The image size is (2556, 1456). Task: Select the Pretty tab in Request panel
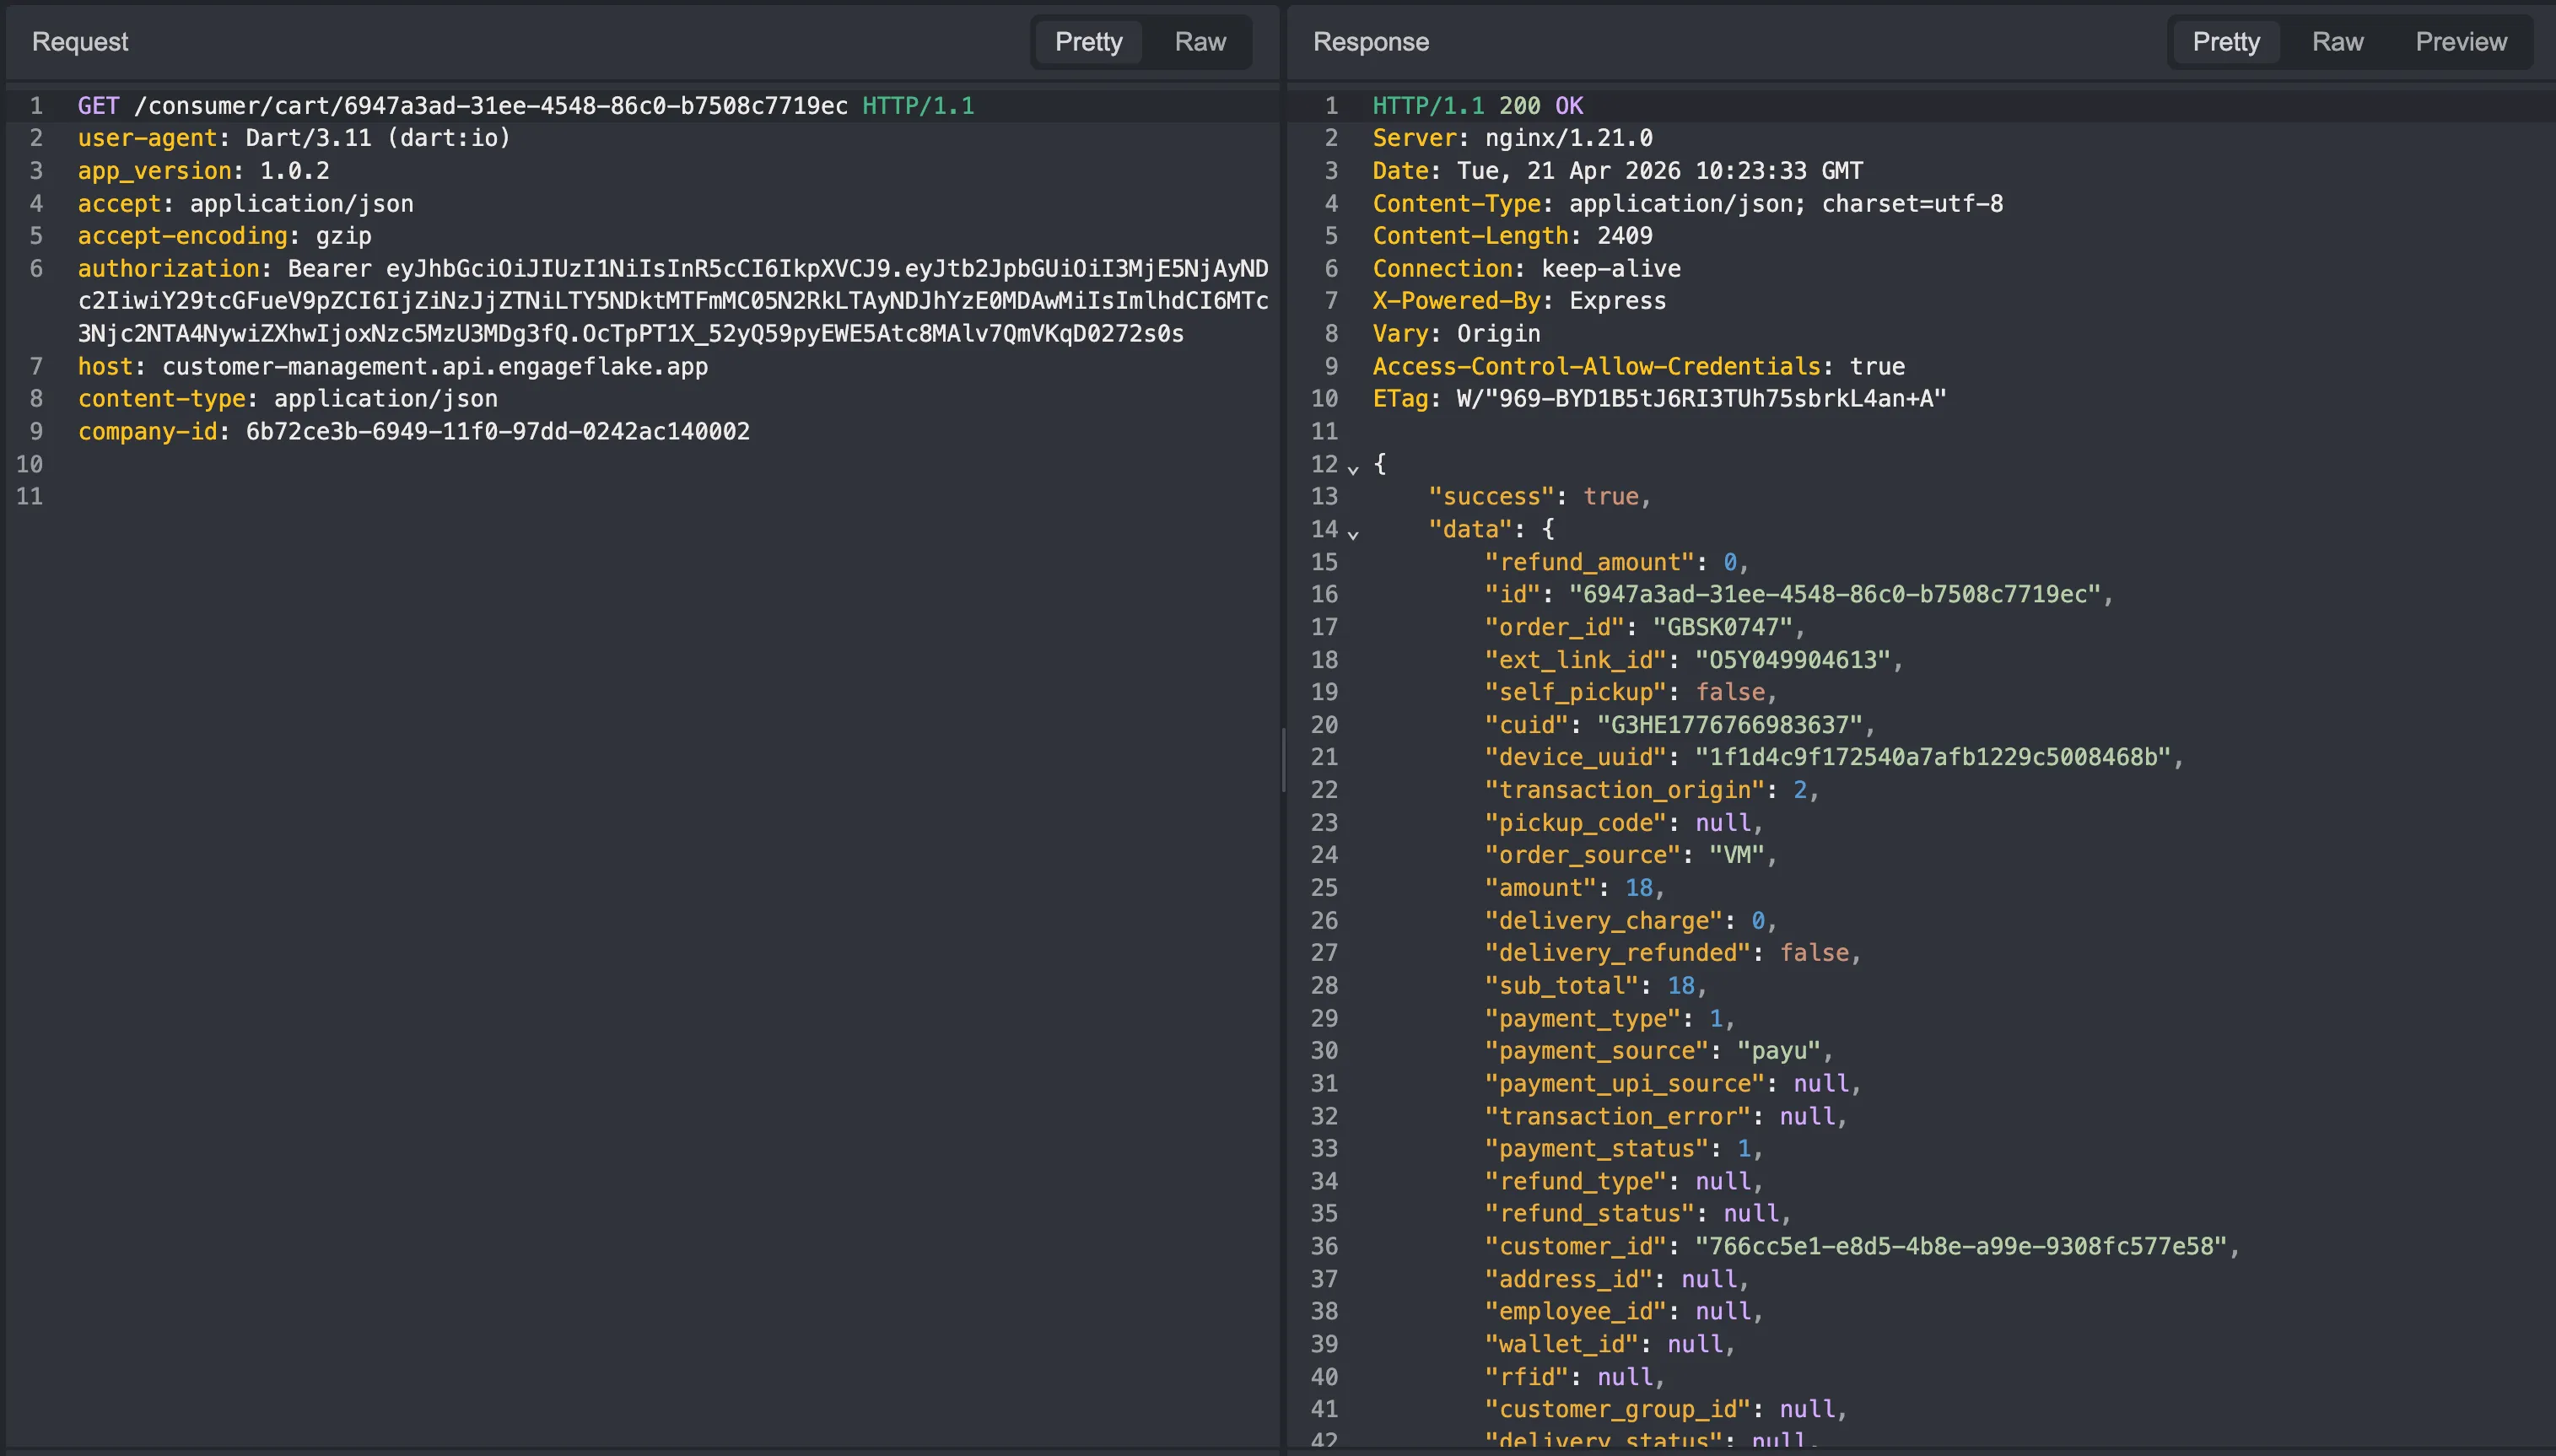1088,42
